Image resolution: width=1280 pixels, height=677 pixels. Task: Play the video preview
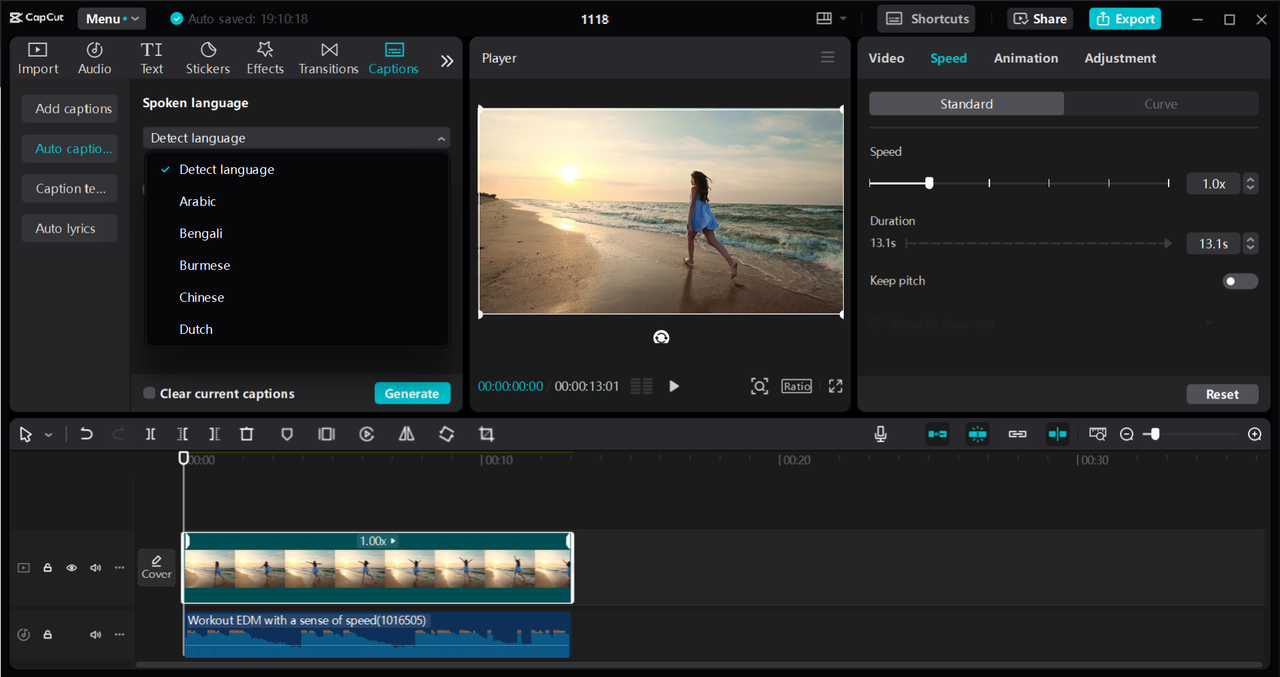coord(674,386)
